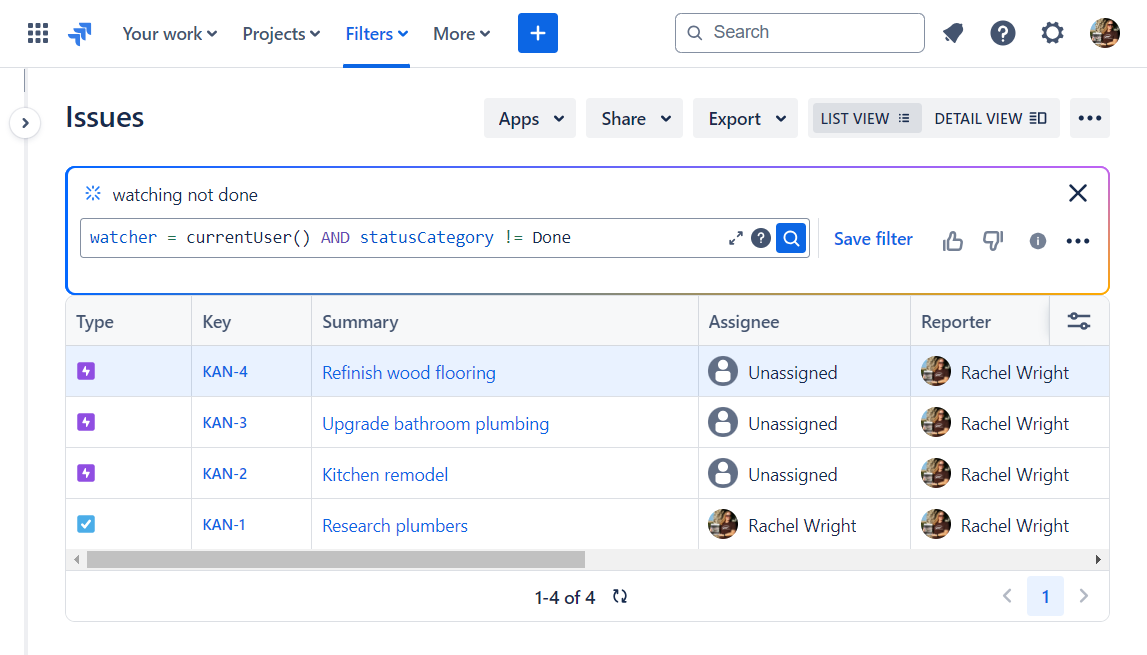This screenshot has height=655, width=1147.
Task: View filter details via the info icon
Action: [1037, 240]
